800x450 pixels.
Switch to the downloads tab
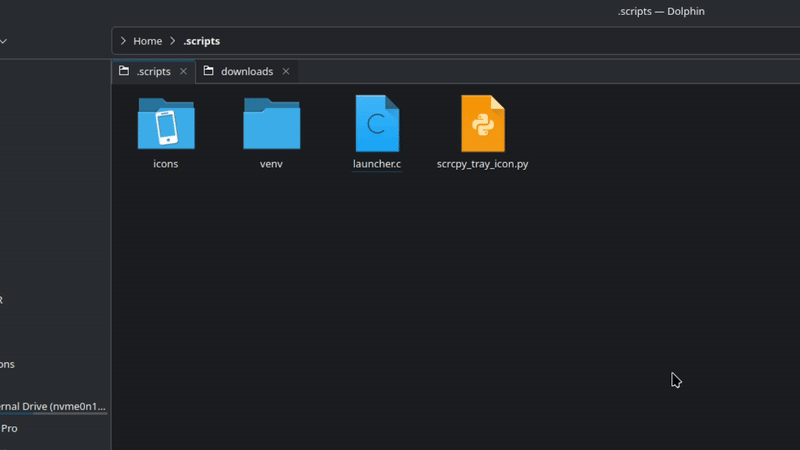coord(247,71)
